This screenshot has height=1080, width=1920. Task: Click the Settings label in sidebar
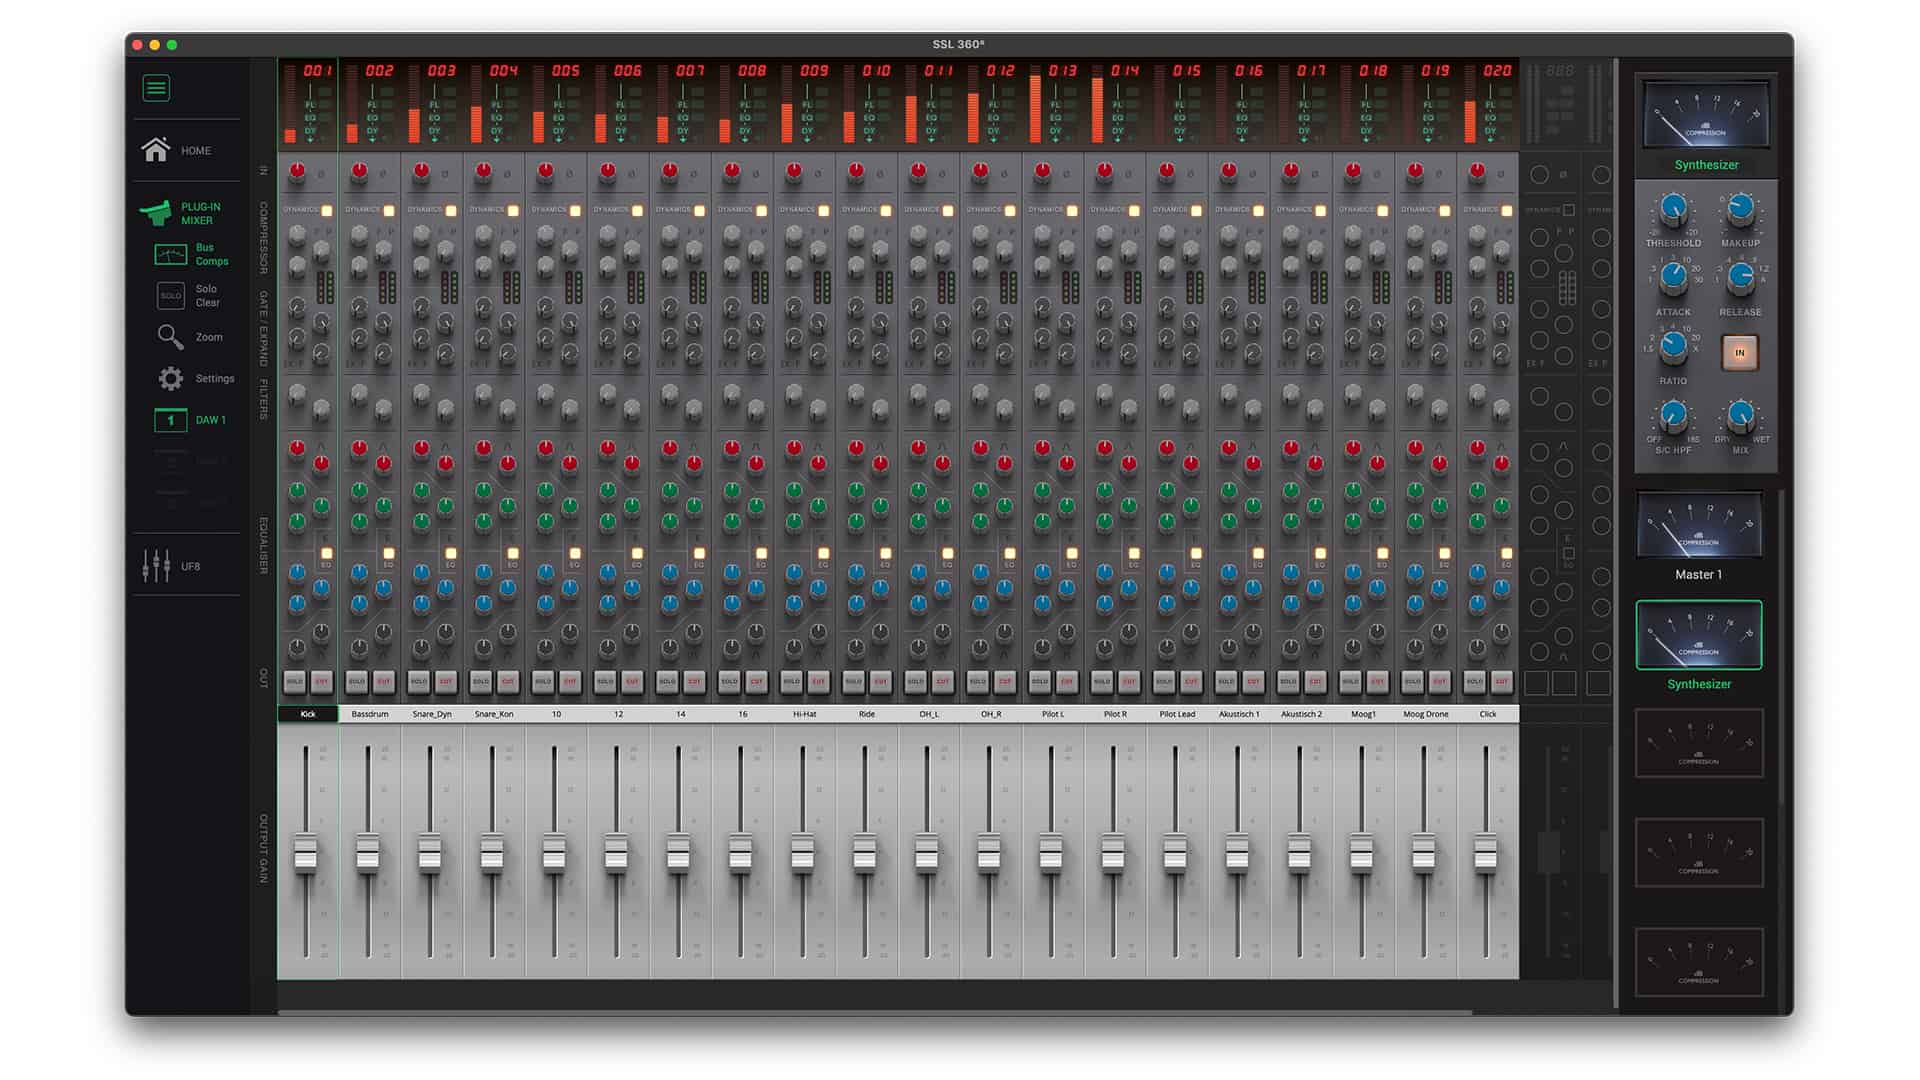[215, 379]
